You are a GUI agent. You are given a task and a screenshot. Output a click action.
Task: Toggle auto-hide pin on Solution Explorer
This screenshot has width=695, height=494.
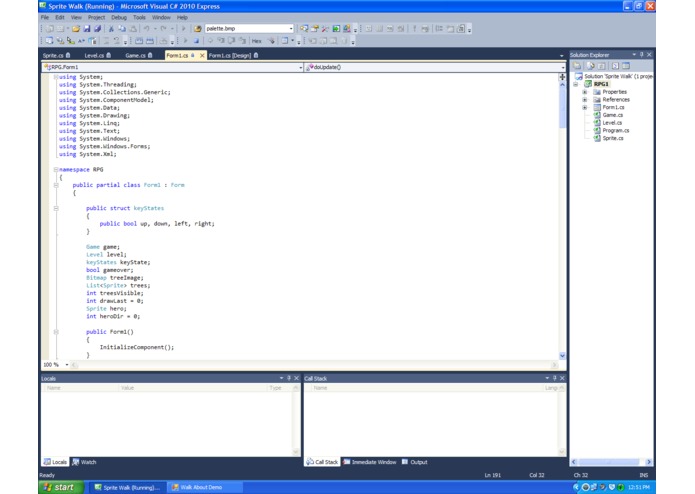coord(641,54)
